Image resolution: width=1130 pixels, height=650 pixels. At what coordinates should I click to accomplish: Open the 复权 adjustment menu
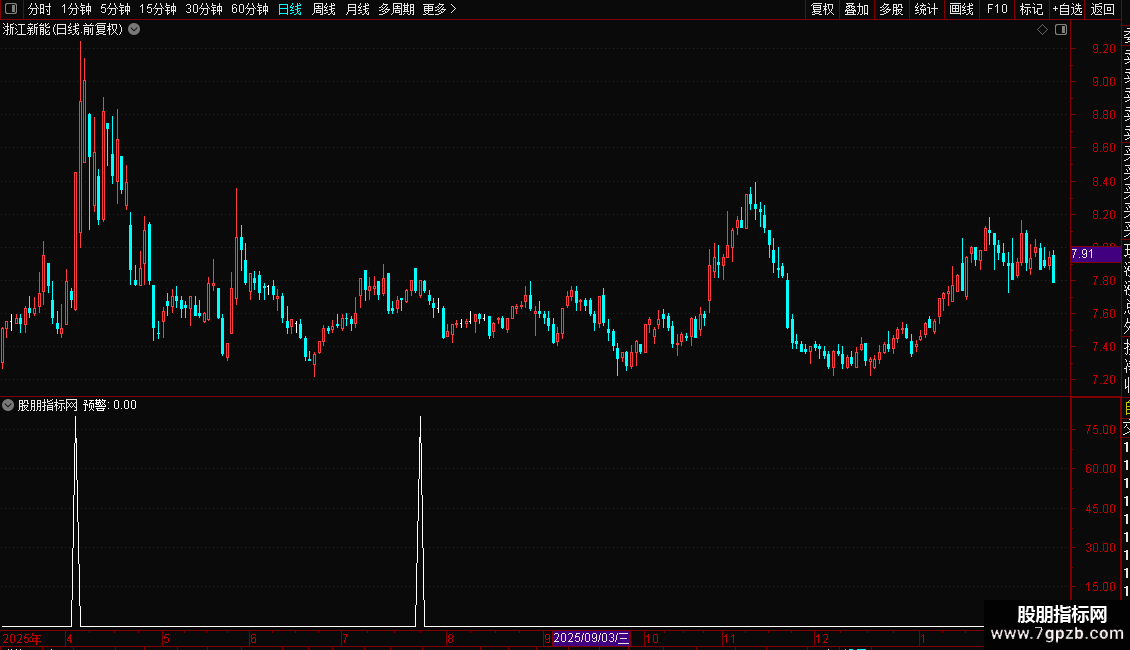[822, 9]
